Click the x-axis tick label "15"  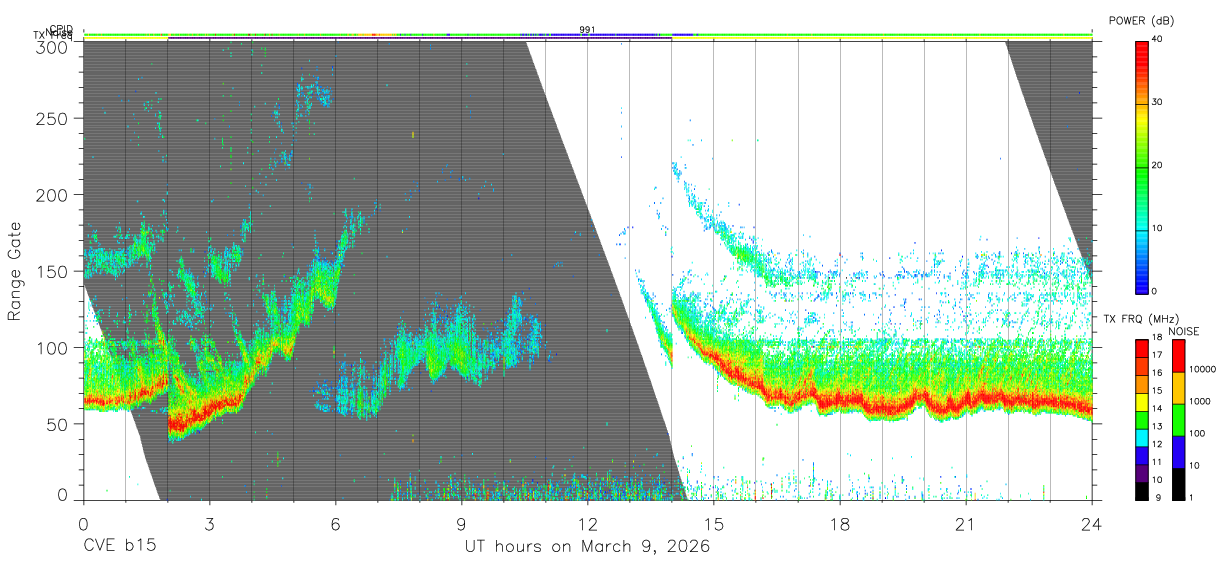(713, 524)
